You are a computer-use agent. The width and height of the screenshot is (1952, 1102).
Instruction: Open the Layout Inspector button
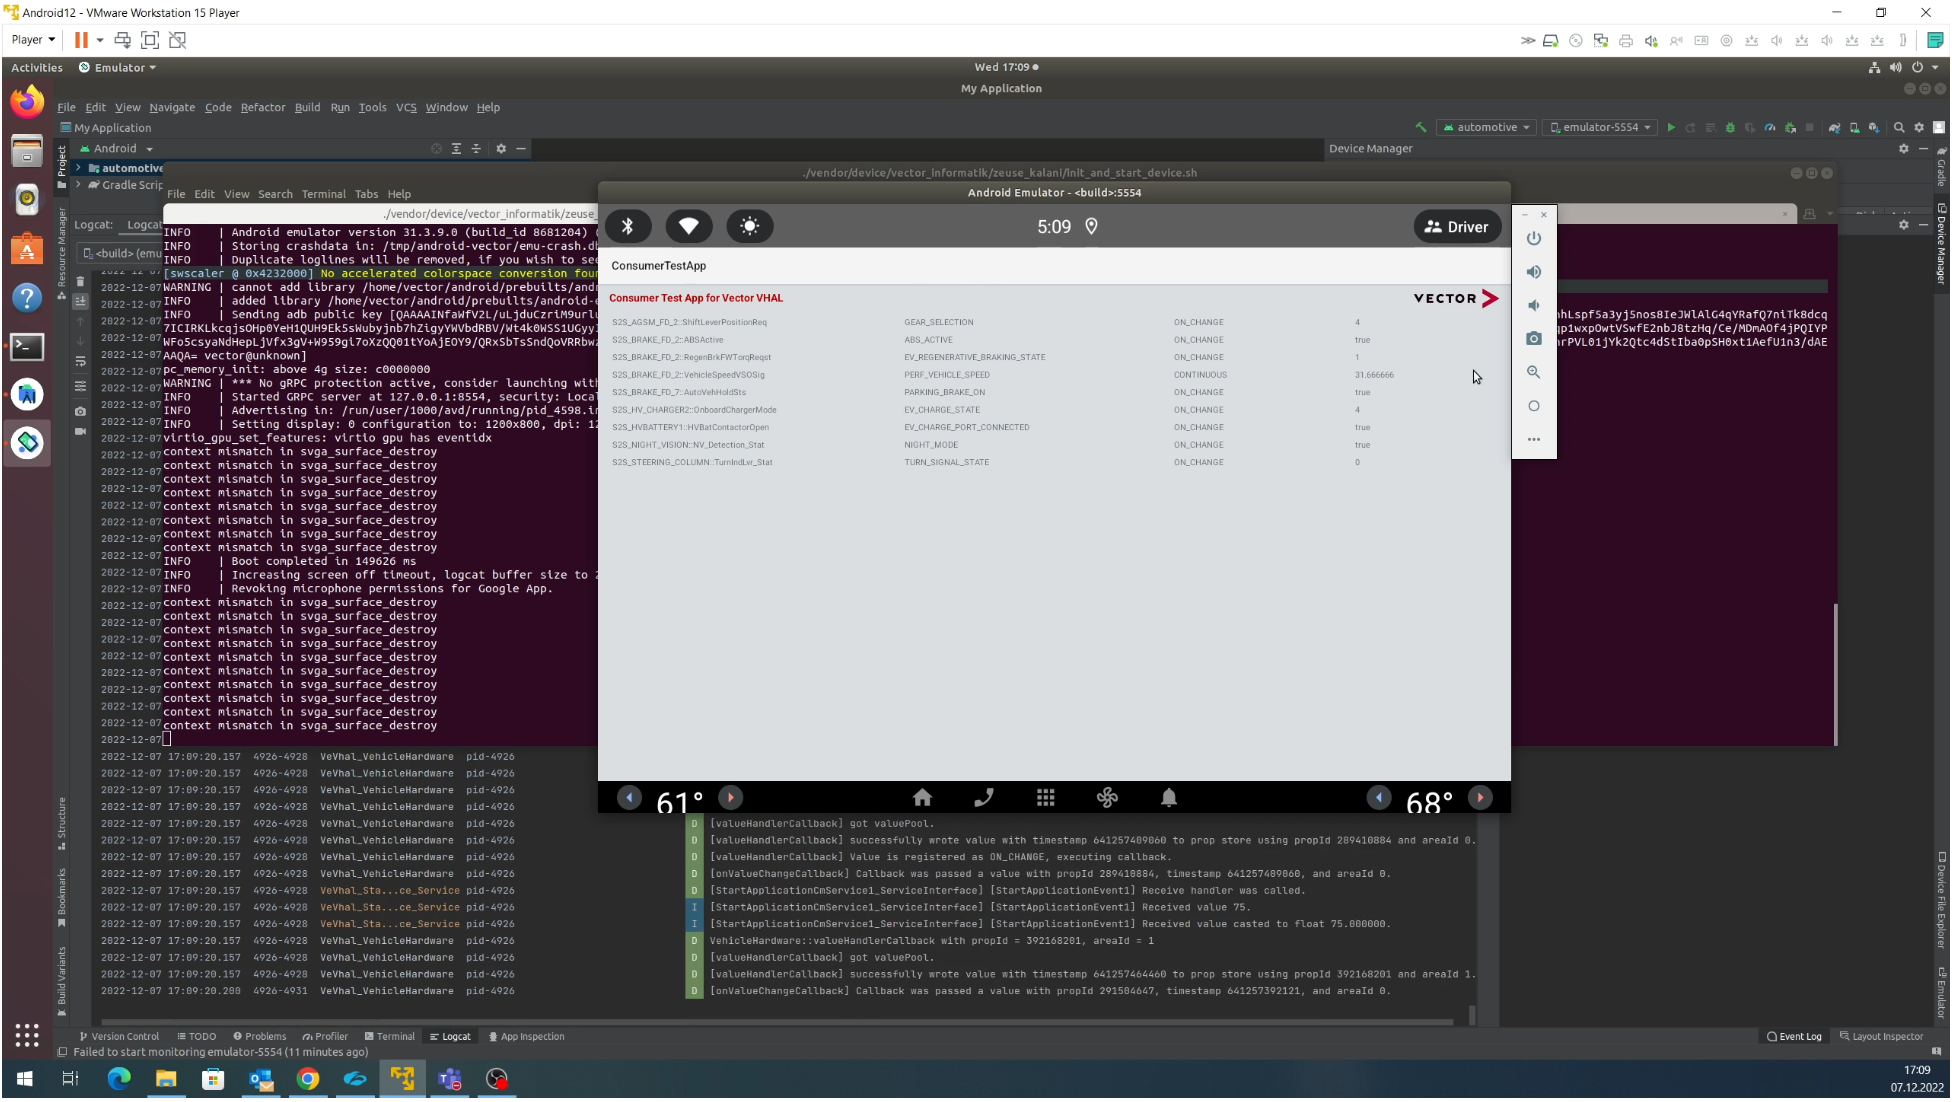[x=1881, y=1036]
